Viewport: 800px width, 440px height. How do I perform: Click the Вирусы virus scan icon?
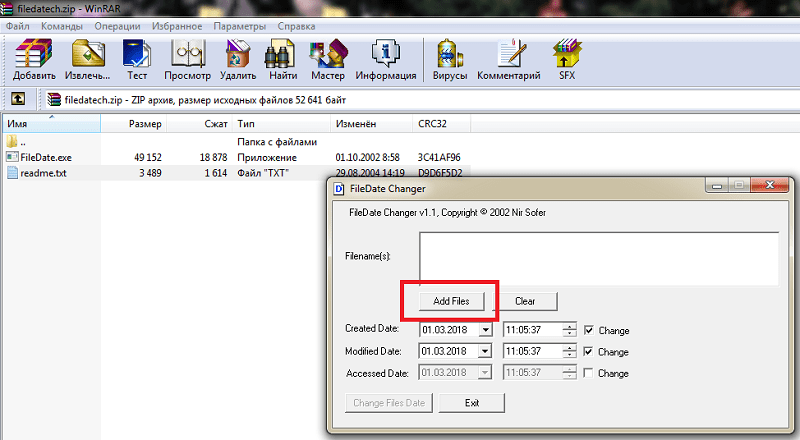[x=449, y=54]
